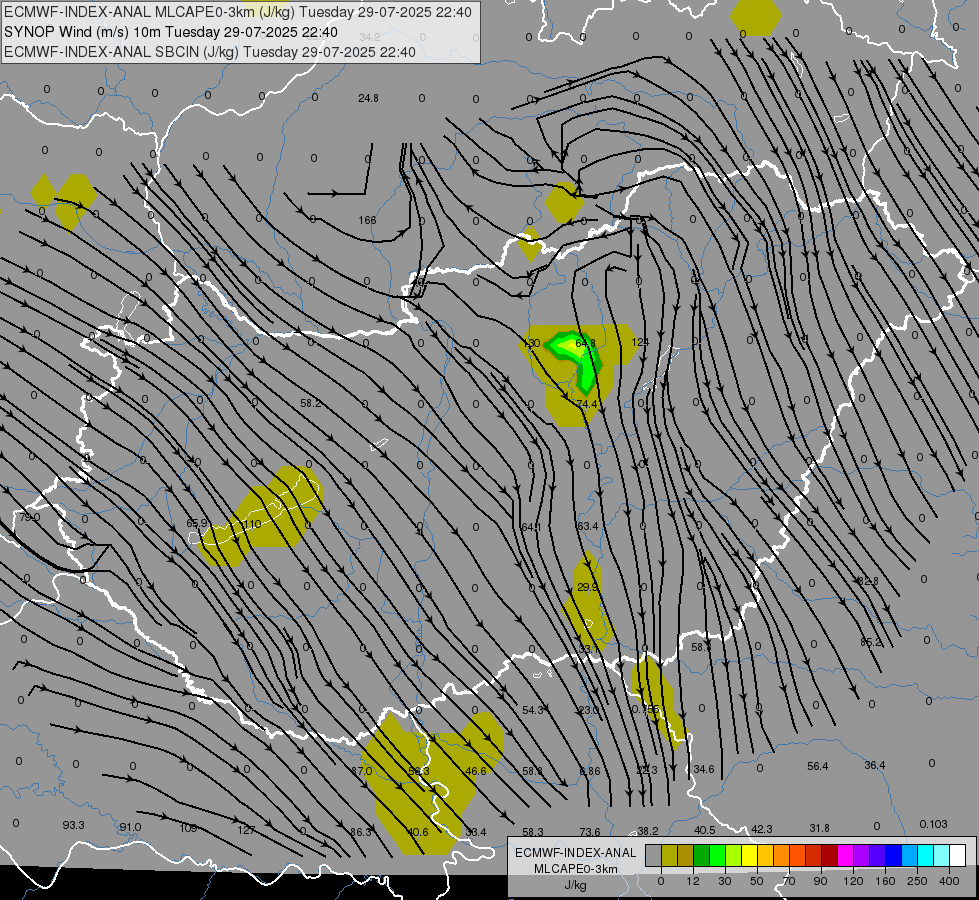Screen dimensions: 979x900
Task: Click the map value 46.6
Action: pyautogui.click(x=476, y=771)
